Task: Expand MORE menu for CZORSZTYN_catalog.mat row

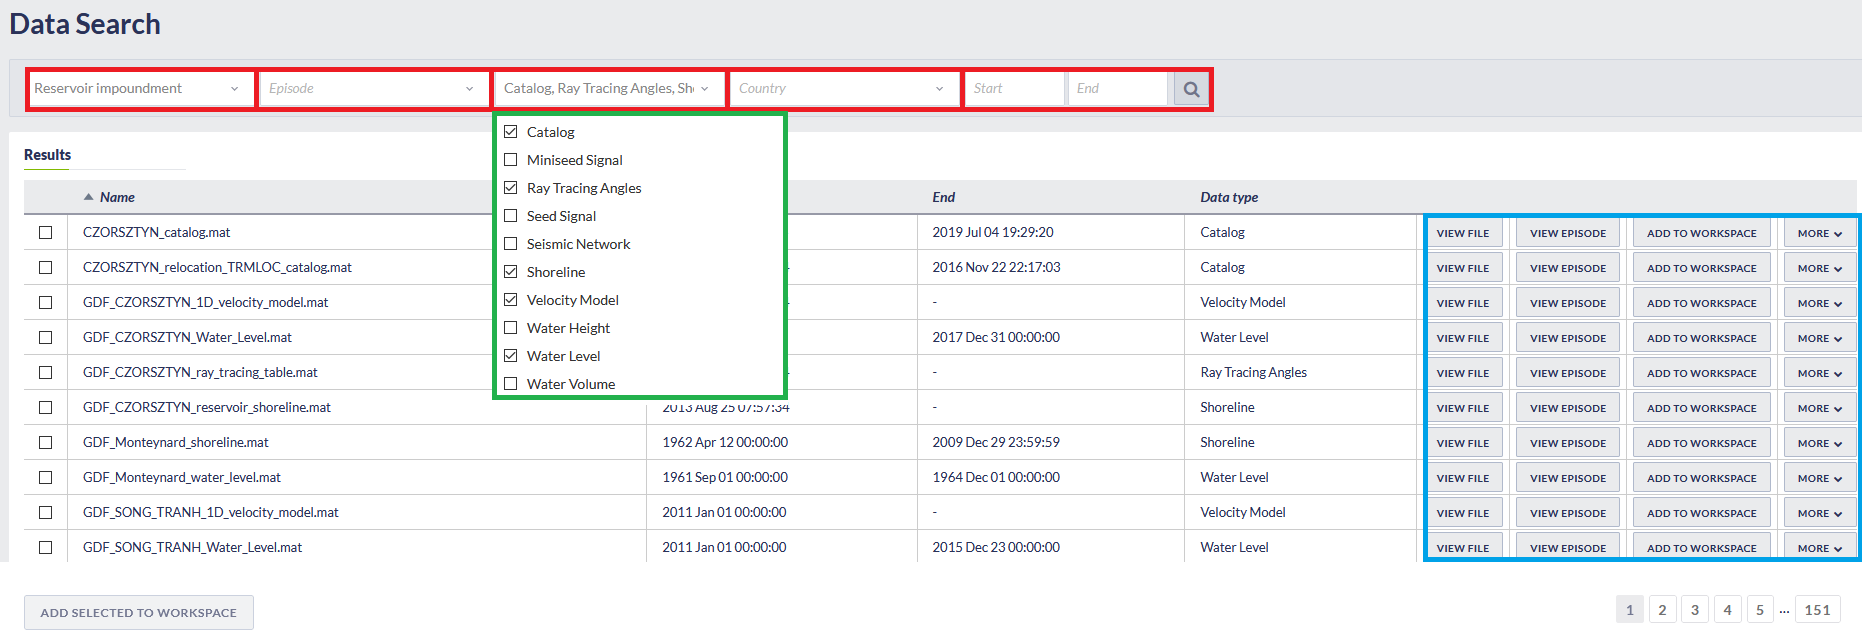Action: [1819, 233]
